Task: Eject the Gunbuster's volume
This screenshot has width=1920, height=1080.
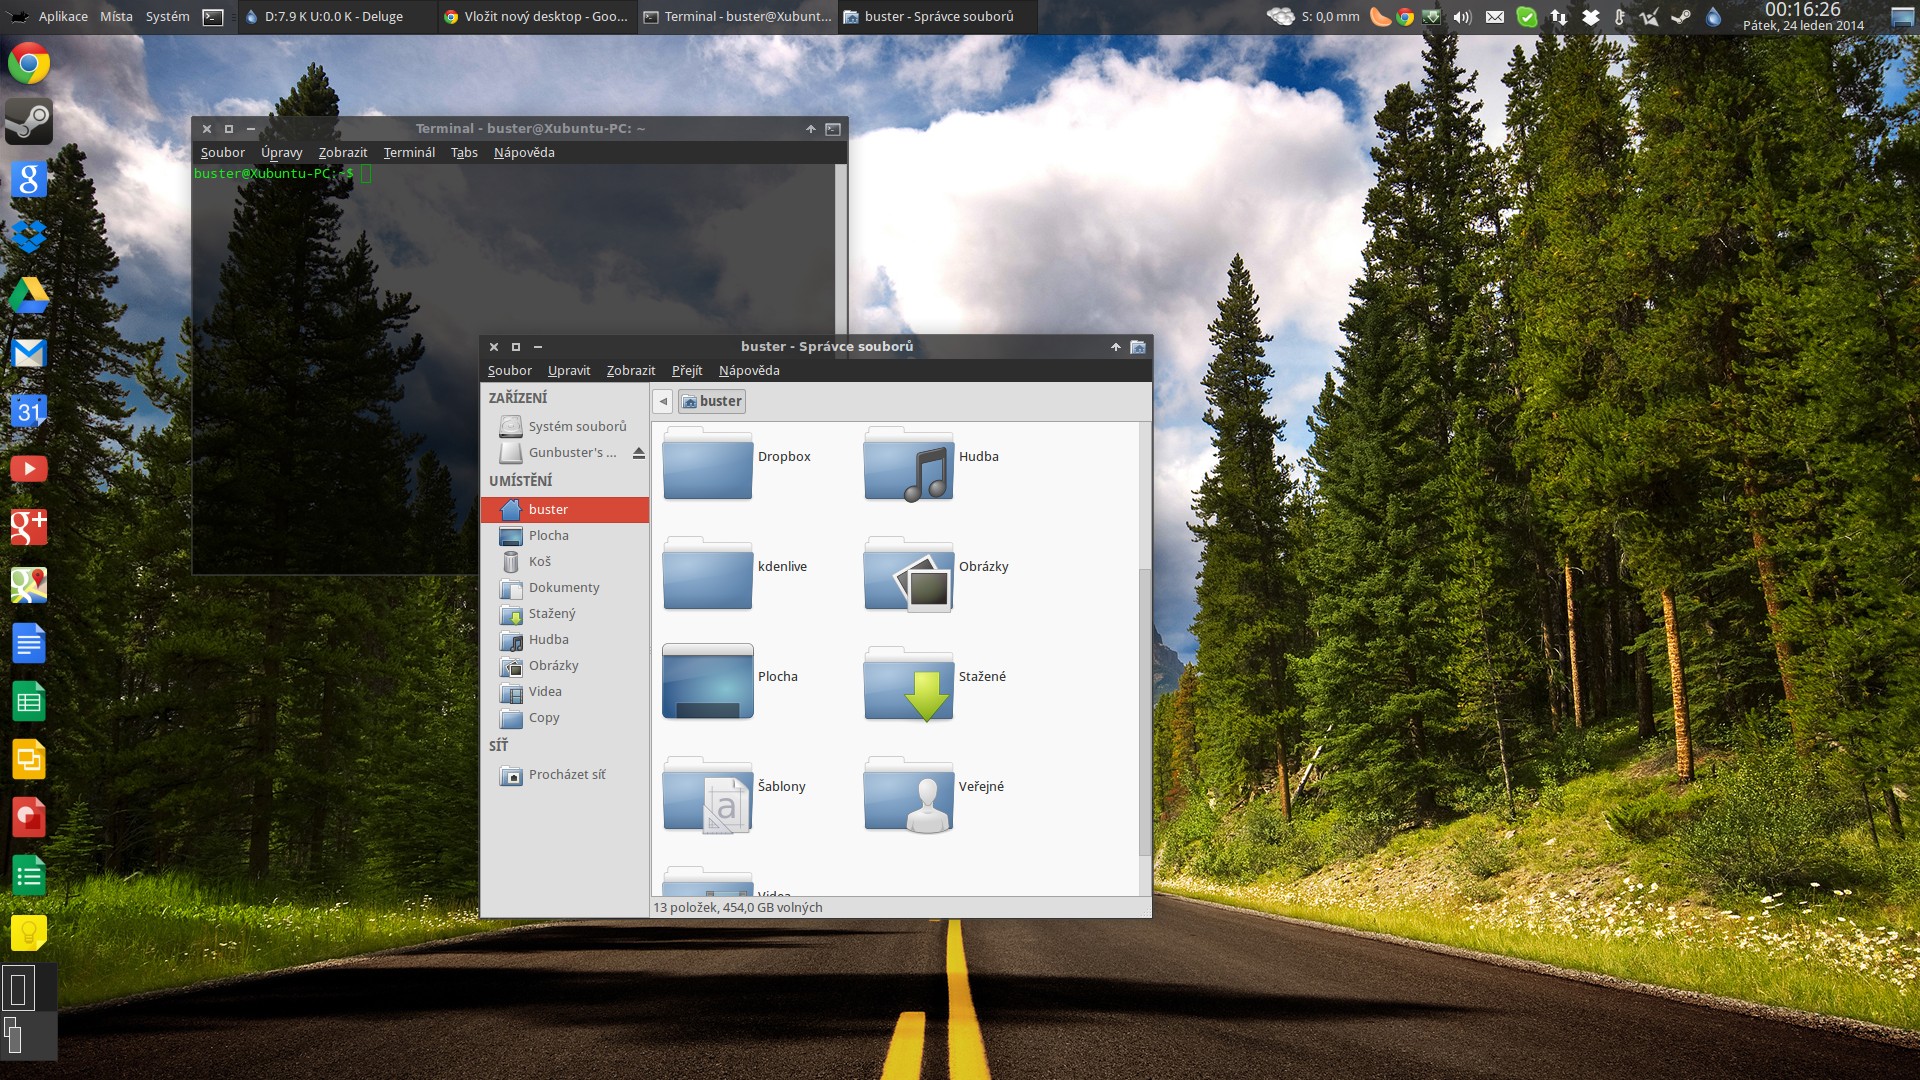Action: coord(638,453)
